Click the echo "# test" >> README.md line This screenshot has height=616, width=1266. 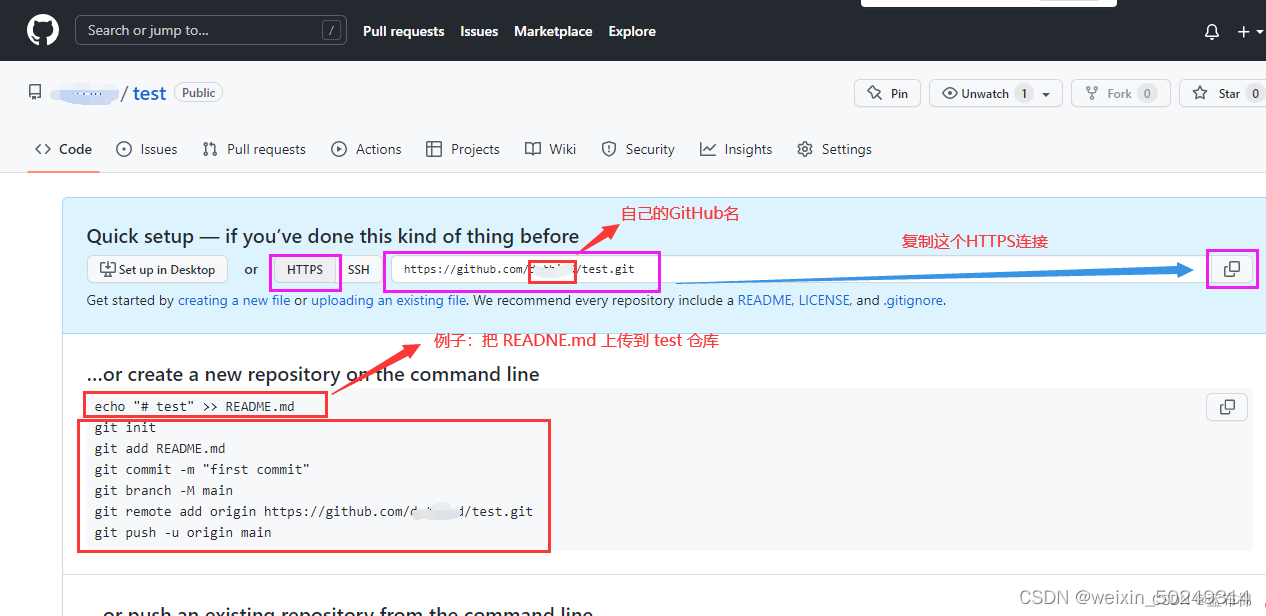(194, 406)
